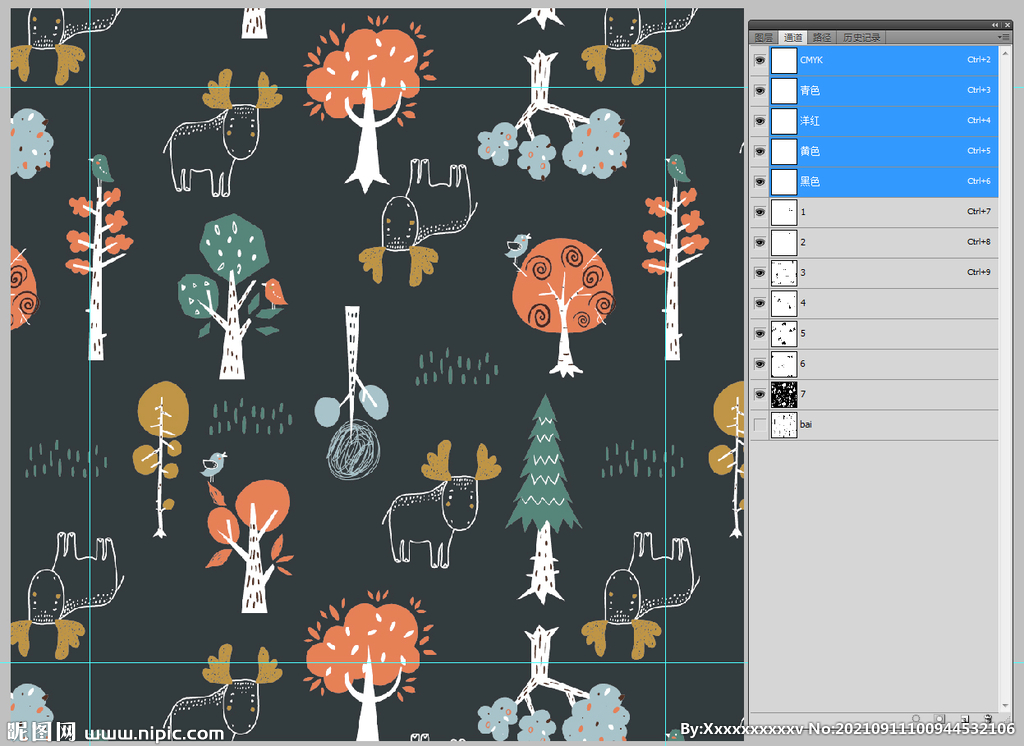The width and height of the screenshot is (1024, 746).
Task: Click thumbnail of bai channel
Action: click(784, 425)
